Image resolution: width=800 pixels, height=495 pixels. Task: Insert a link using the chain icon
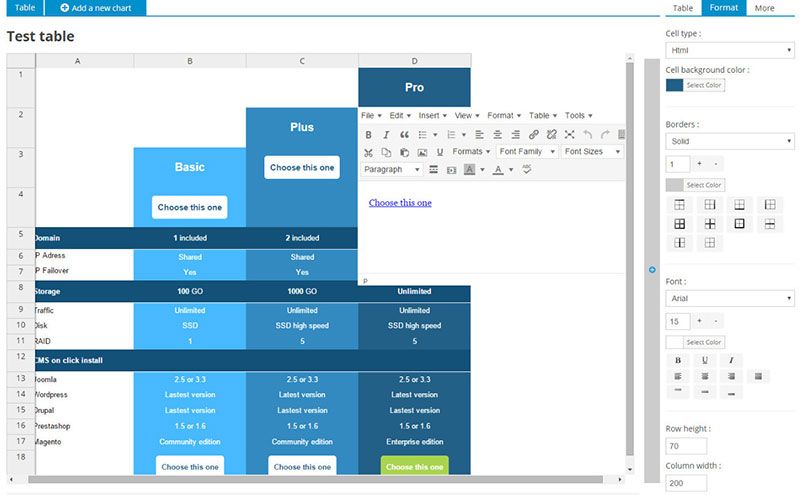534,135
